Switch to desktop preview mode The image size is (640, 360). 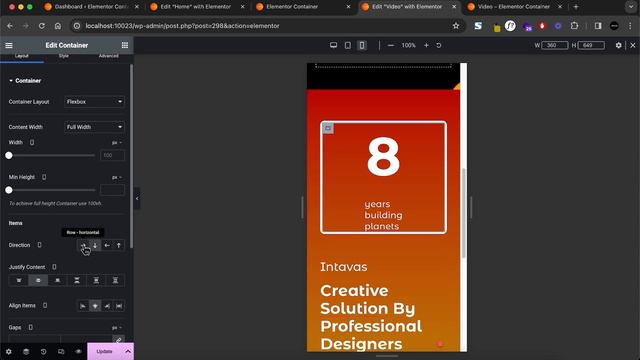click(x=333, y=45)
